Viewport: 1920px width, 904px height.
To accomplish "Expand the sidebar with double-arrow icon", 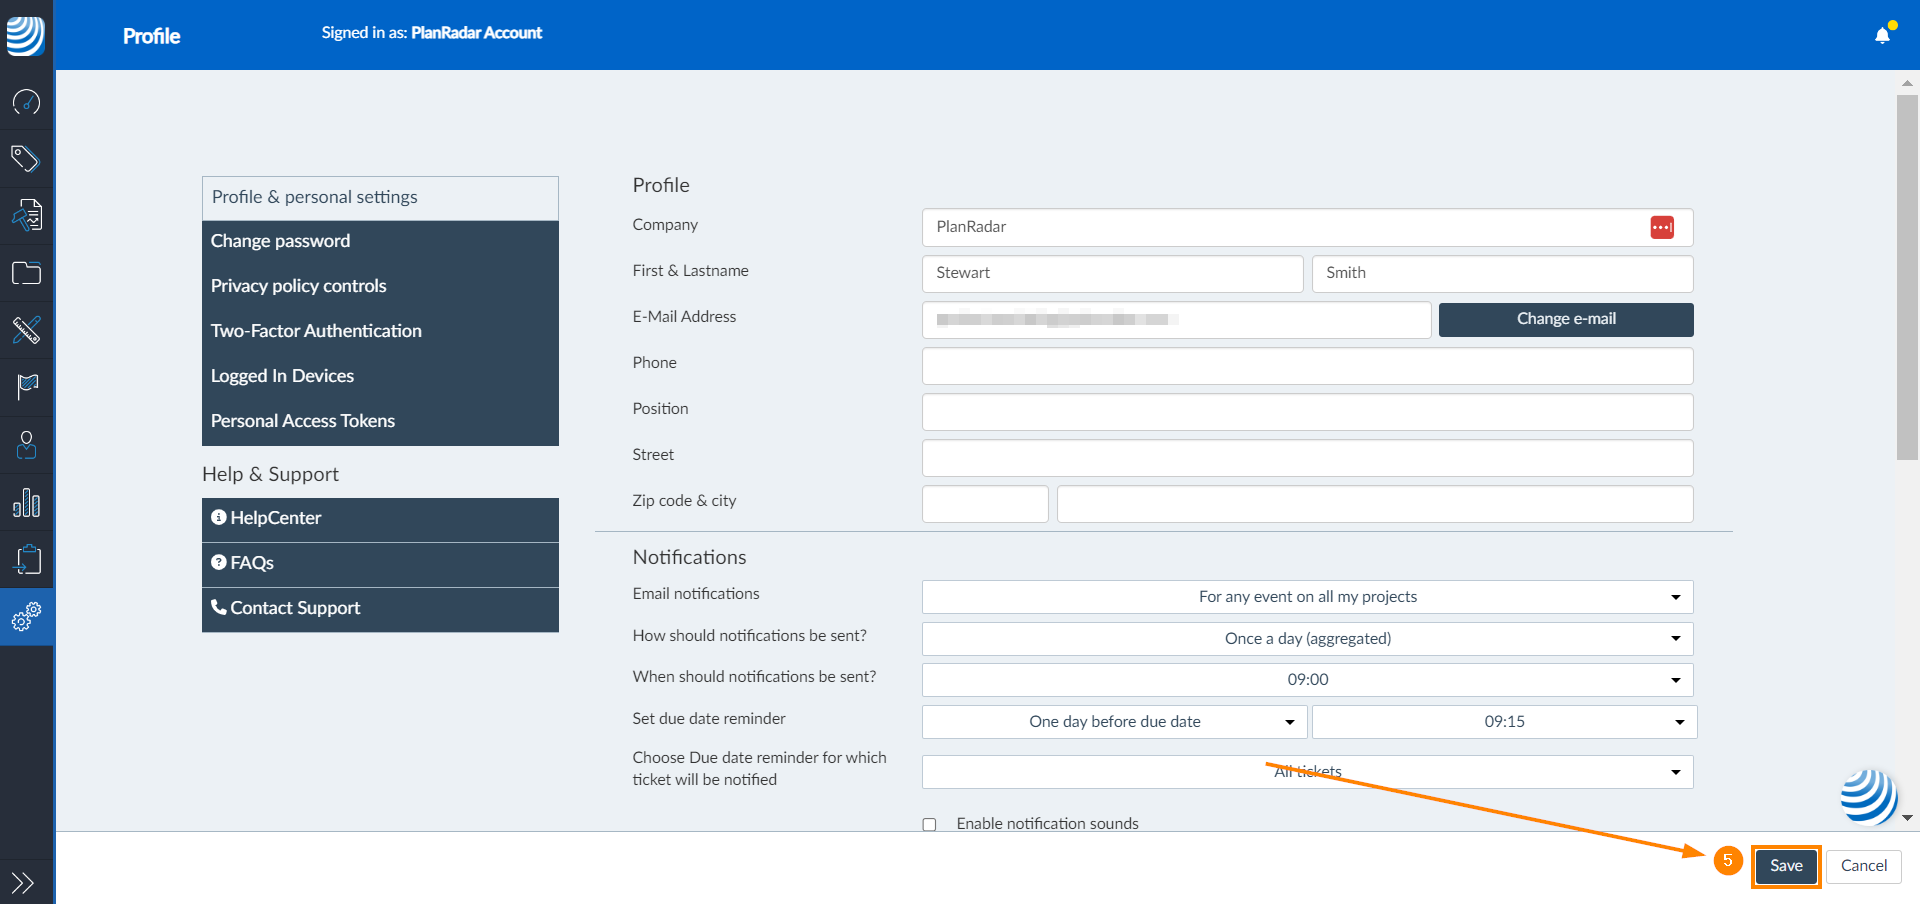I will tap(23, 882).
